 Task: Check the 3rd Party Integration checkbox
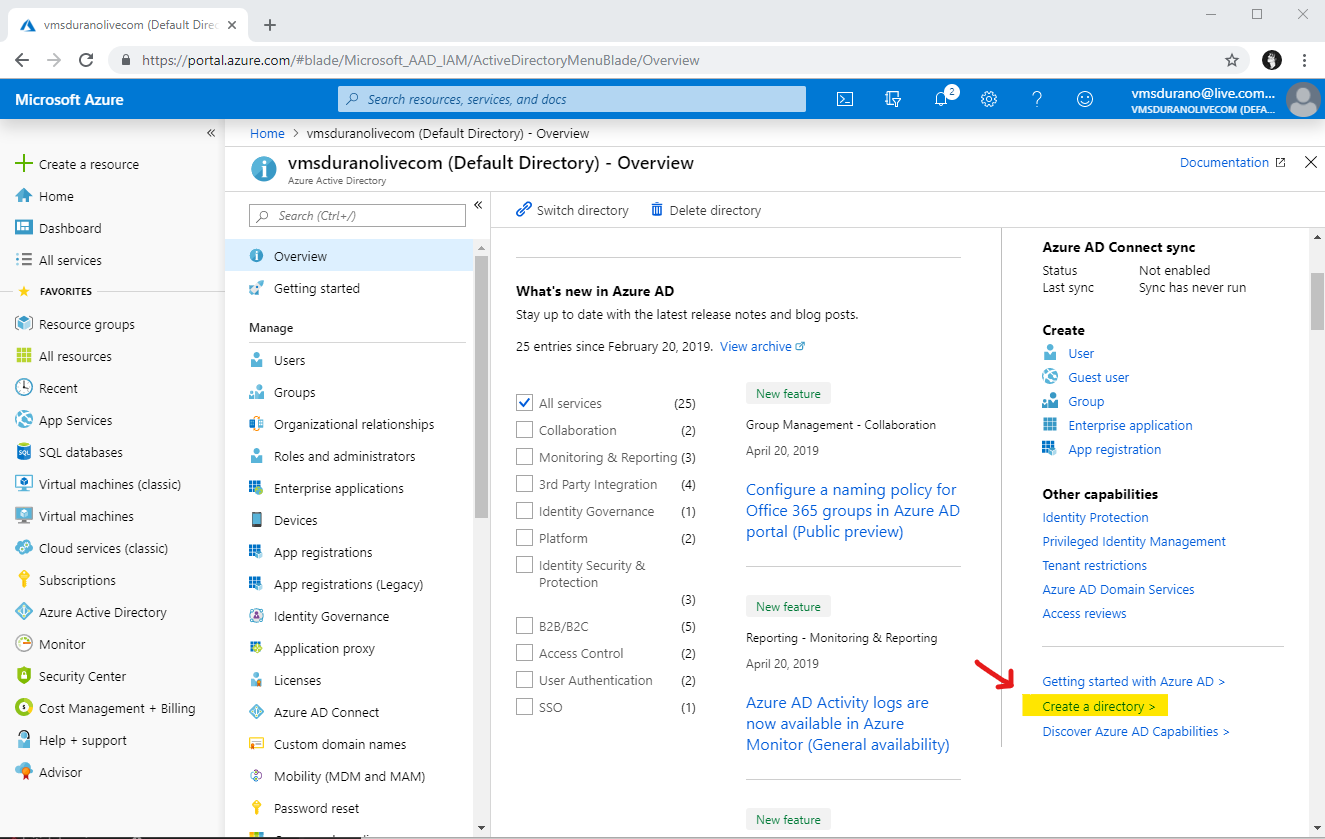524,484
